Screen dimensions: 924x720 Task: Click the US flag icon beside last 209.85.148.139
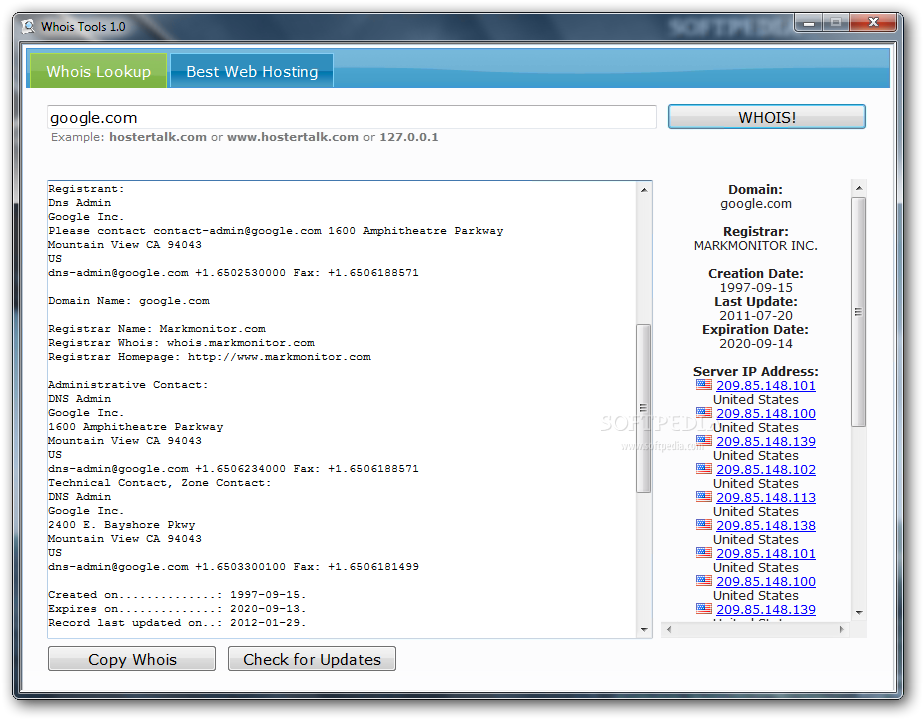[x=704, y=608]
